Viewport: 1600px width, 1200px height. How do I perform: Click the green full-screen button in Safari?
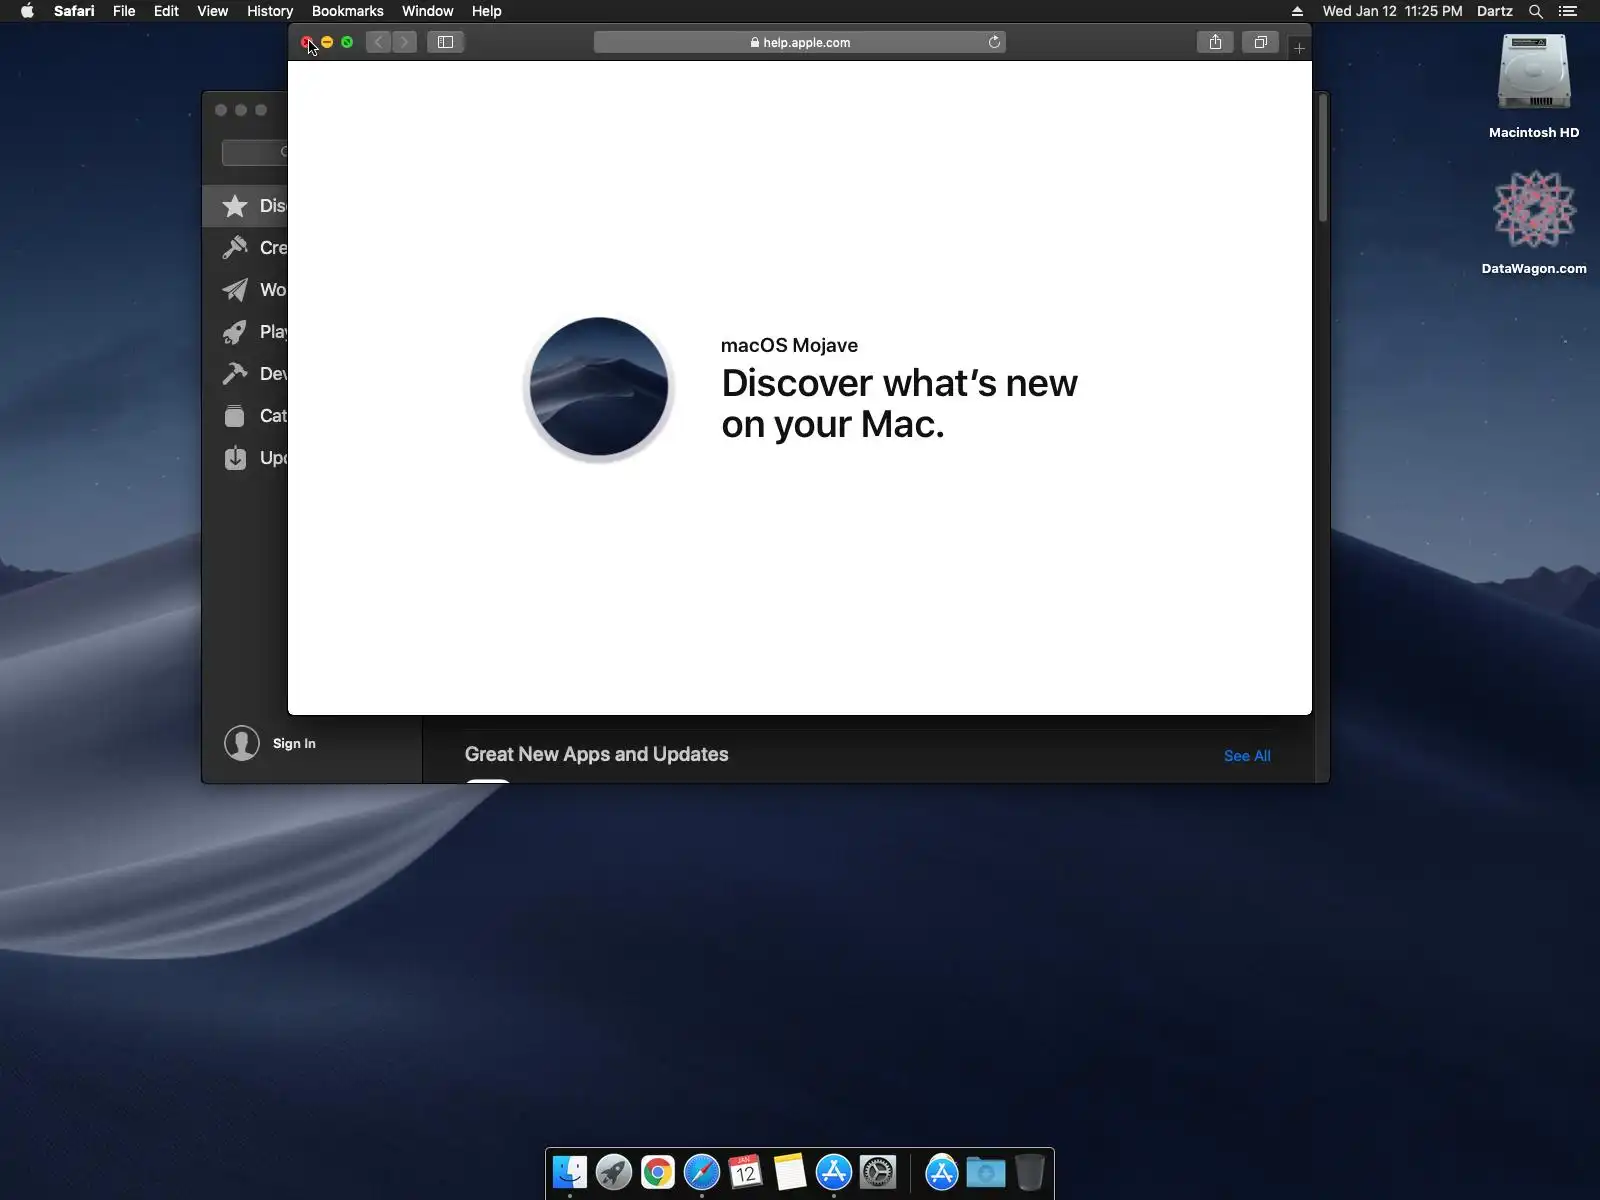(347, 42)
